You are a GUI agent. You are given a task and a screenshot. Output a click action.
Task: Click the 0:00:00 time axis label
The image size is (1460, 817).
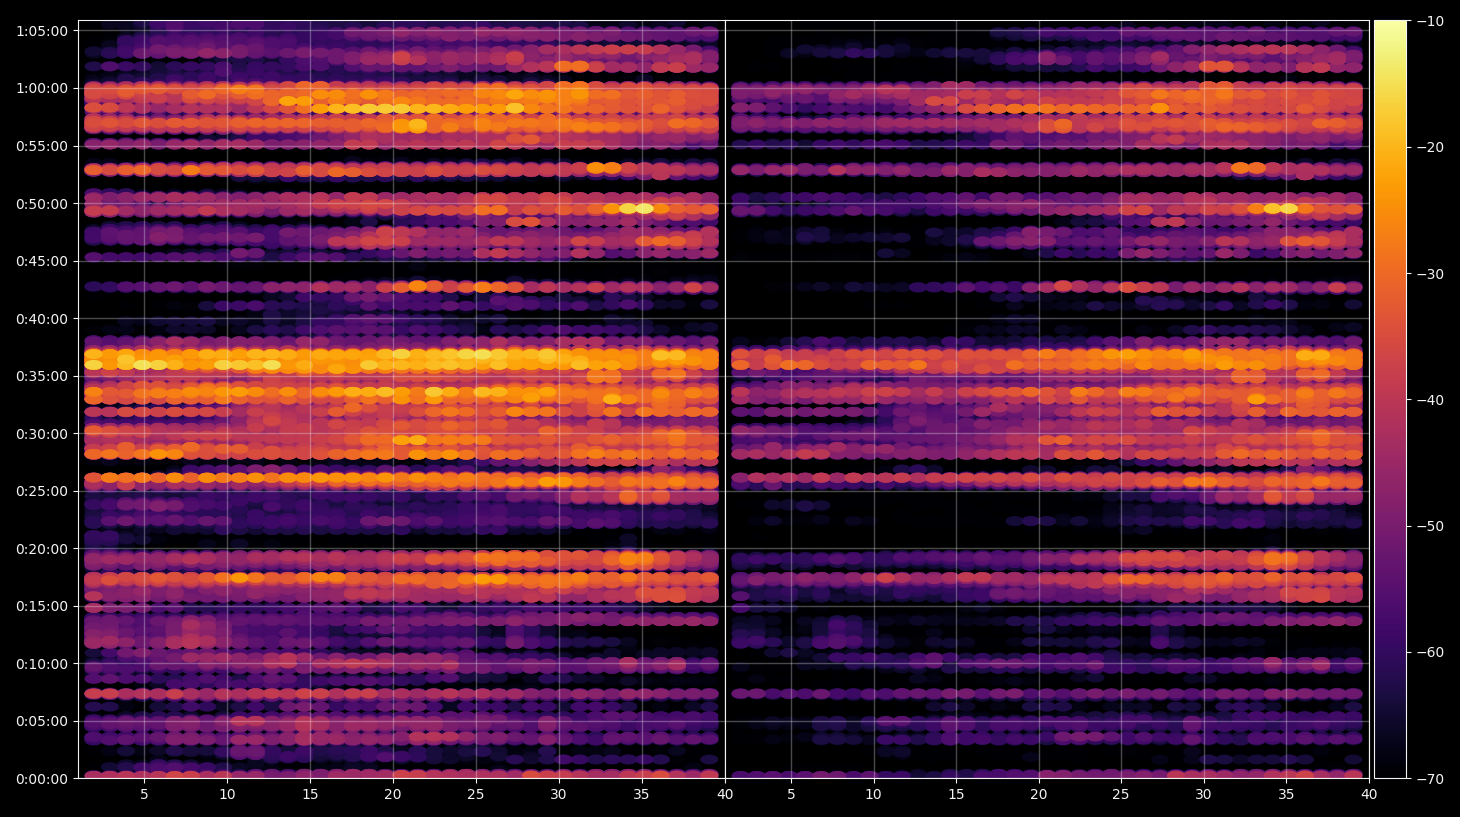[x=42, y=779]
